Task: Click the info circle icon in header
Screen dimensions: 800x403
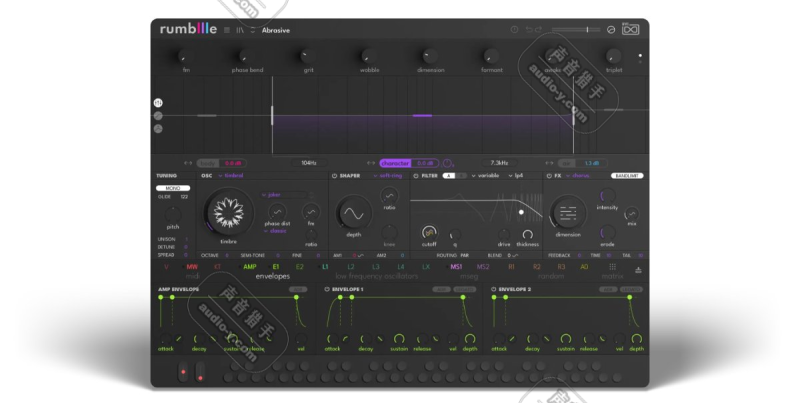Action: 514,30
